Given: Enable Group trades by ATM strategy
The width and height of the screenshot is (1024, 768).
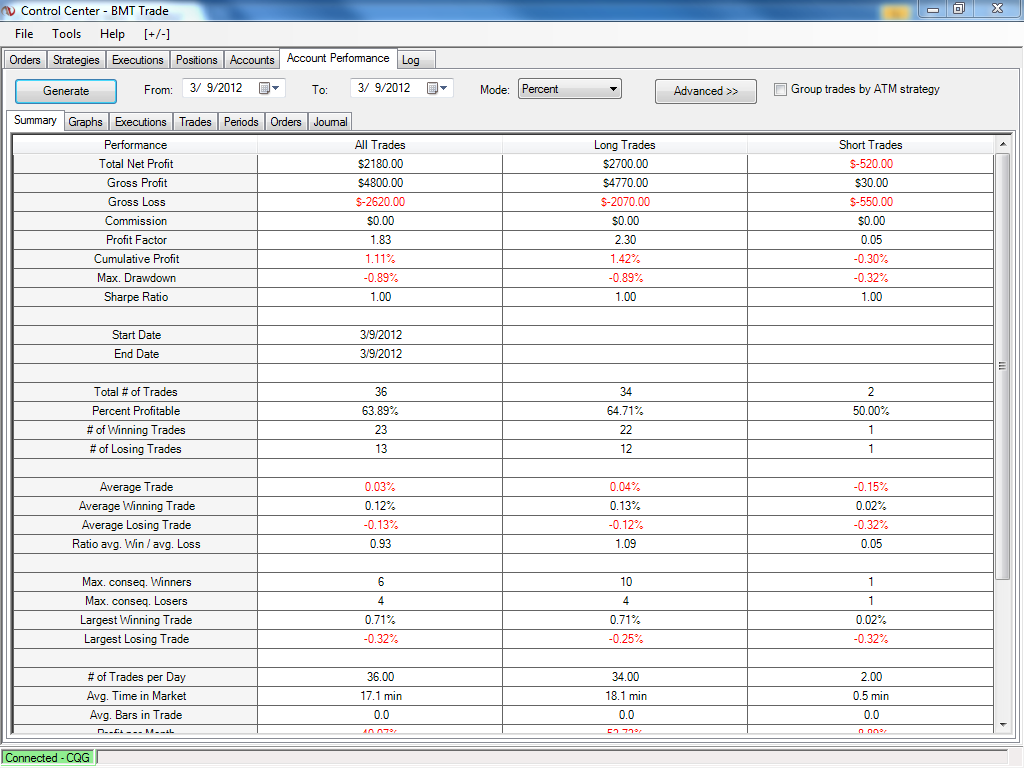Looking at the screenshot, I should click(780, 89).
